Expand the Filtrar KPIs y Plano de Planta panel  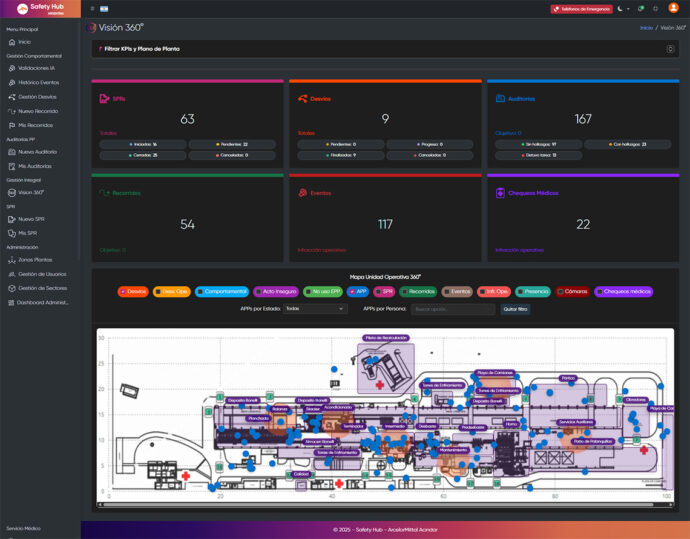670,48
